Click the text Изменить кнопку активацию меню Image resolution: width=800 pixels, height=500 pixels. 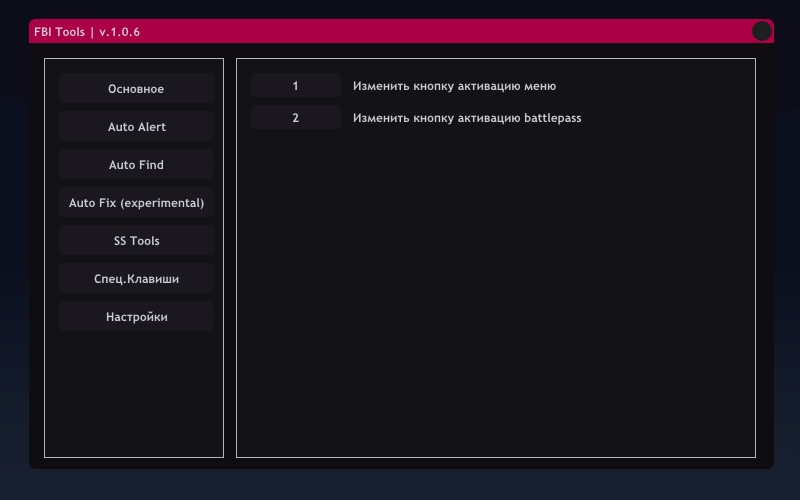point(454,86)
